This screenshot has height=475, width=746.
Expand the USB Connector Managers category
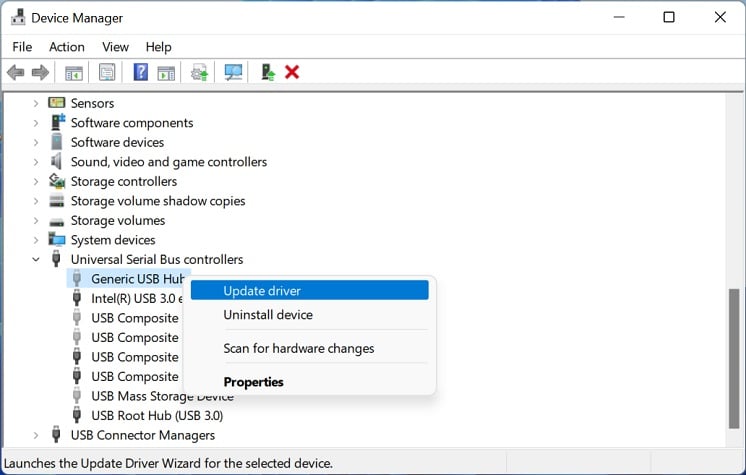(x=36, y=435)
